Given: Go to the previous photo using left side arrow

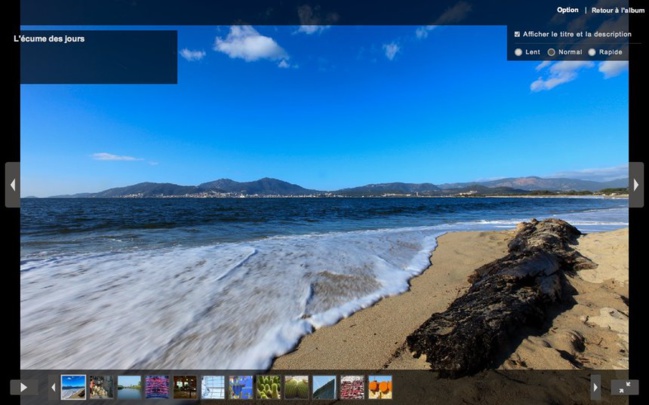Looking at the screenshot, I should pyautogui.click(x=12, y=185).
